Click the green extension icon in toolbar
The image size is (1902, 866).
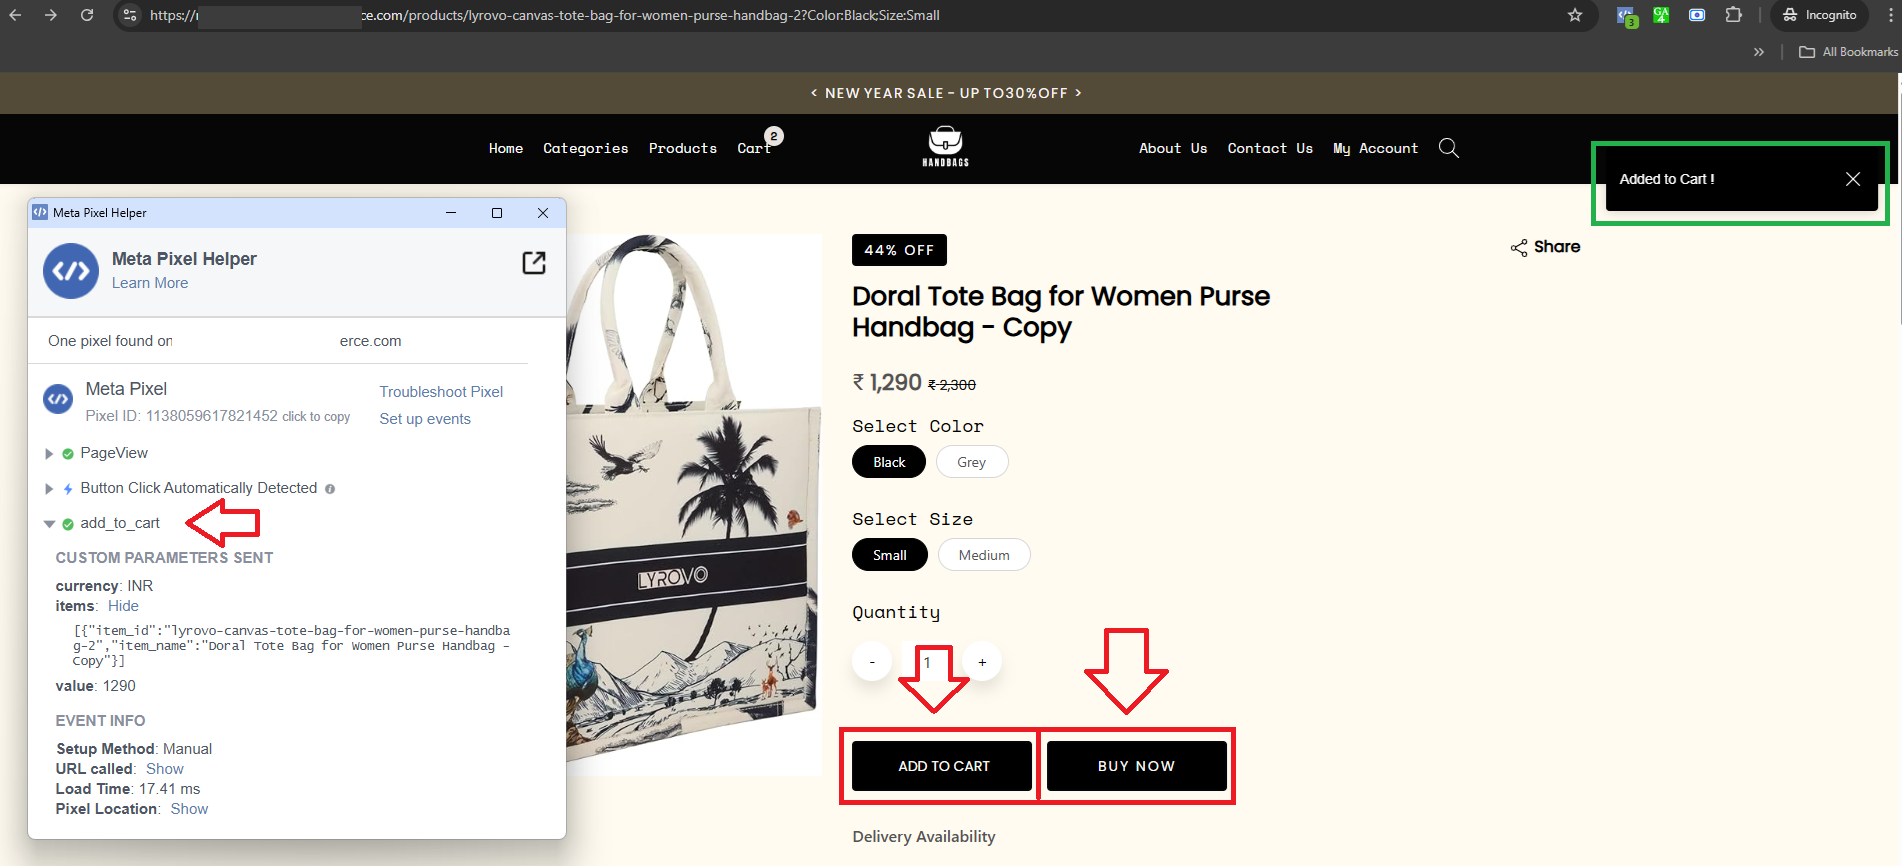click(x=1661, y=15)
